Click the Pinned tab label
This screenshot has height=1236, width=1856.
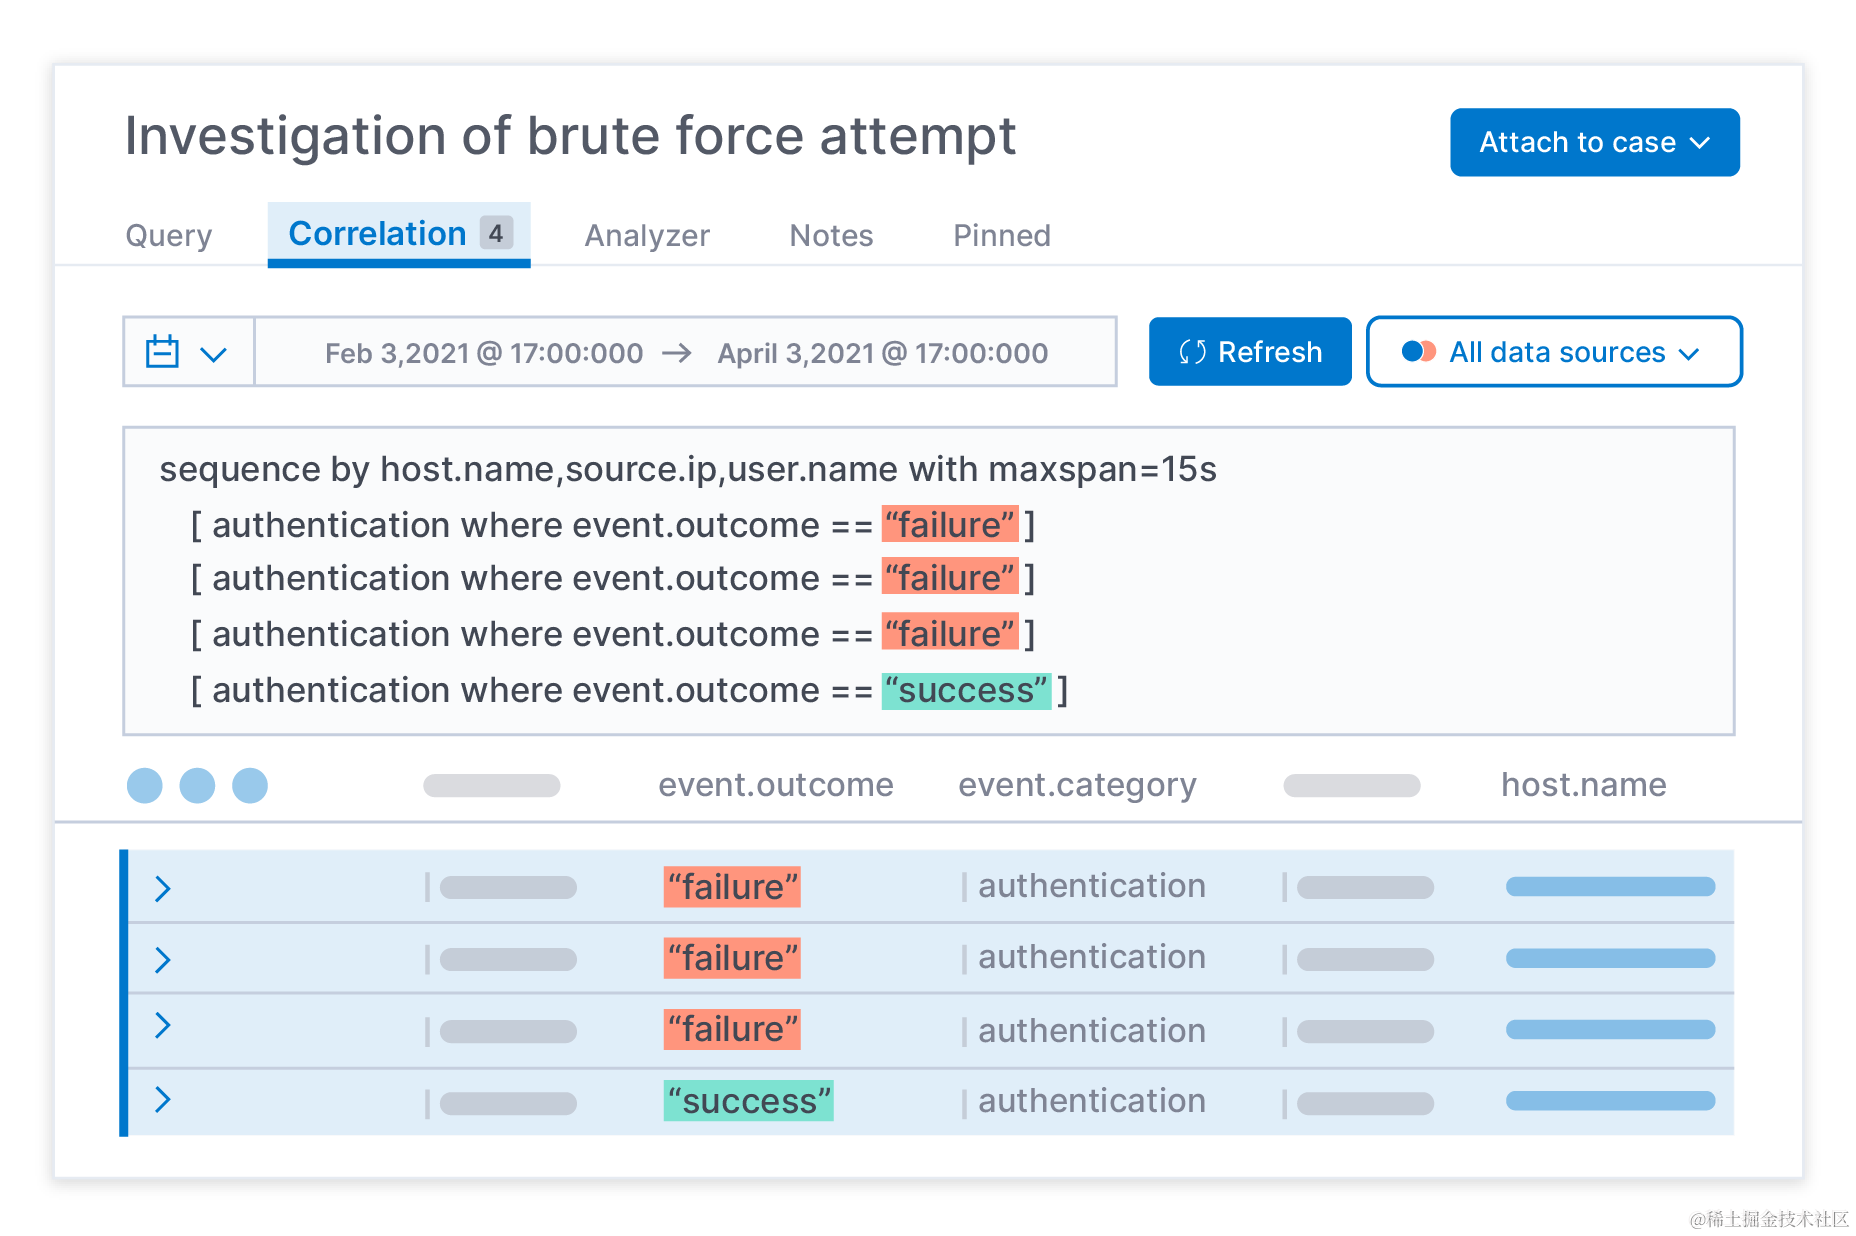pos(1000,235)
